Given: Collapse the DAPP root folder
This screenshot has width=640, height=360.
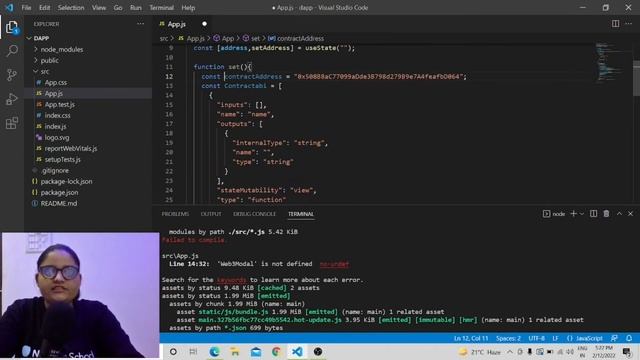Looking at the screenshot, I should tap(41, 38).
